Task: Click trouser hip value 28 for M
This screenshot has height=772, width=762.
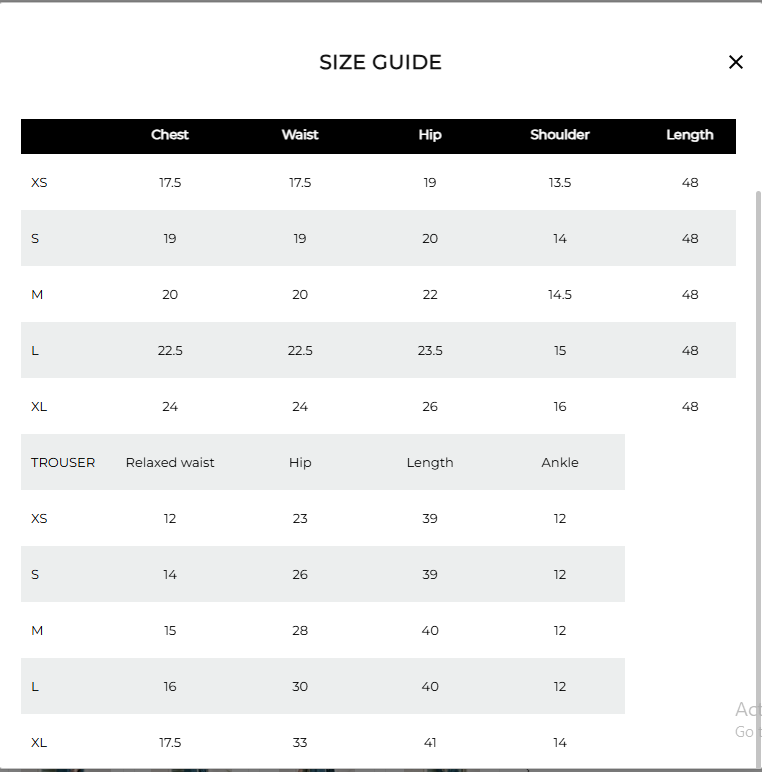Action: tap(300, 631)
